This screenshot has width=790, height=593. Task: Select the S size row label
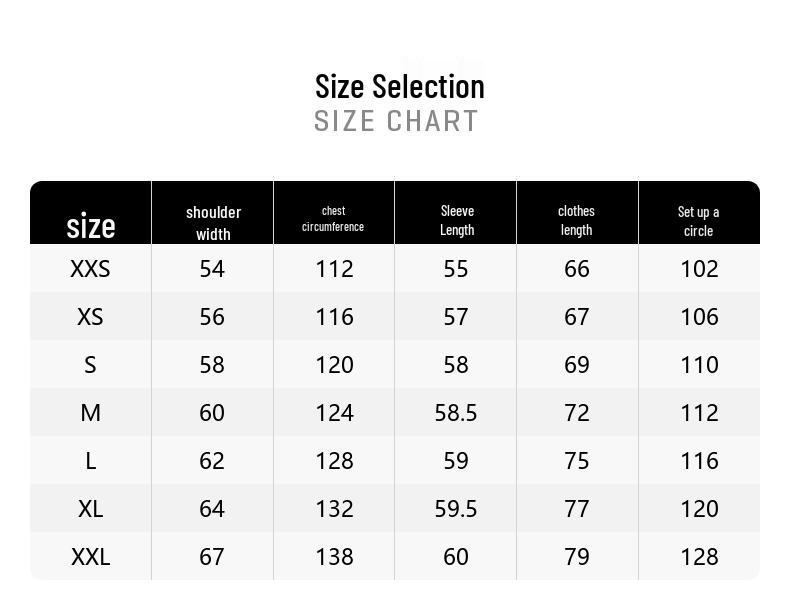90,365
